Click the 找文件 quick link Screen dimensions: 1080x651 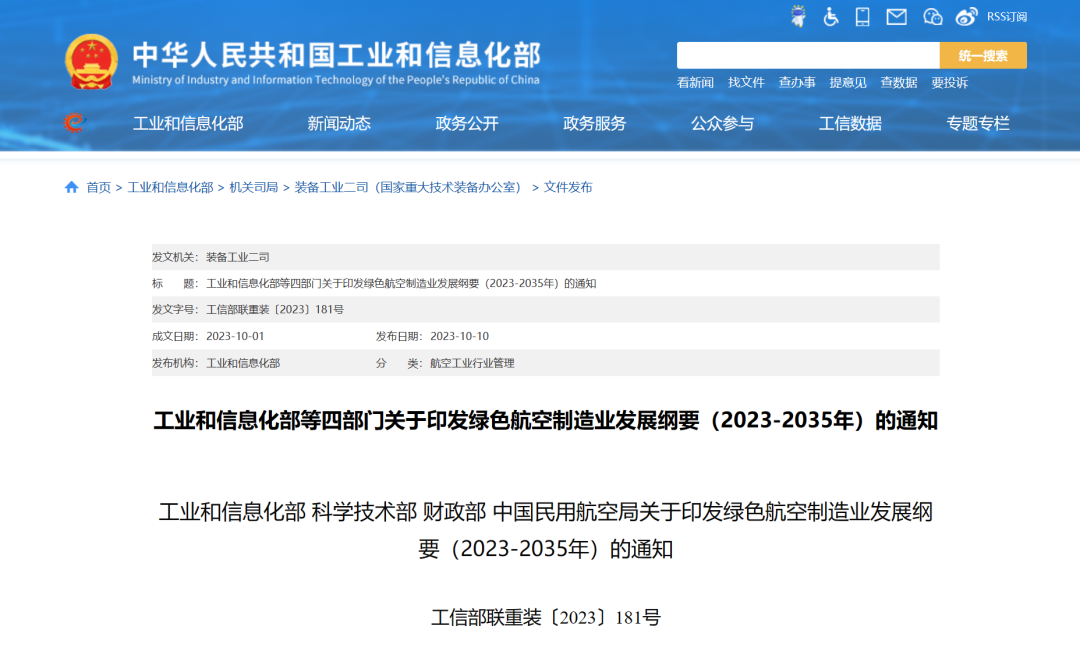[x=746, y=83]
